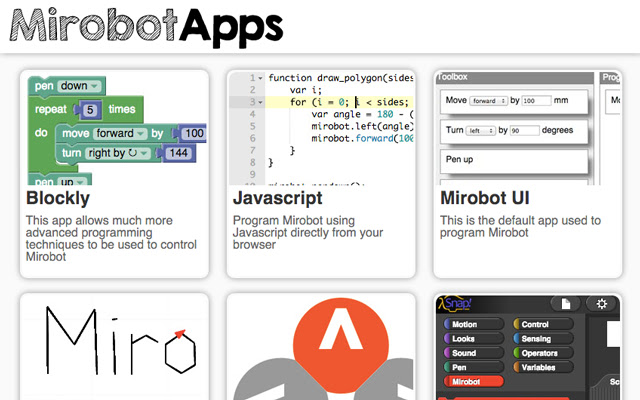
Task: Open the Move direction forward select
Action: (x=488, y=101)
